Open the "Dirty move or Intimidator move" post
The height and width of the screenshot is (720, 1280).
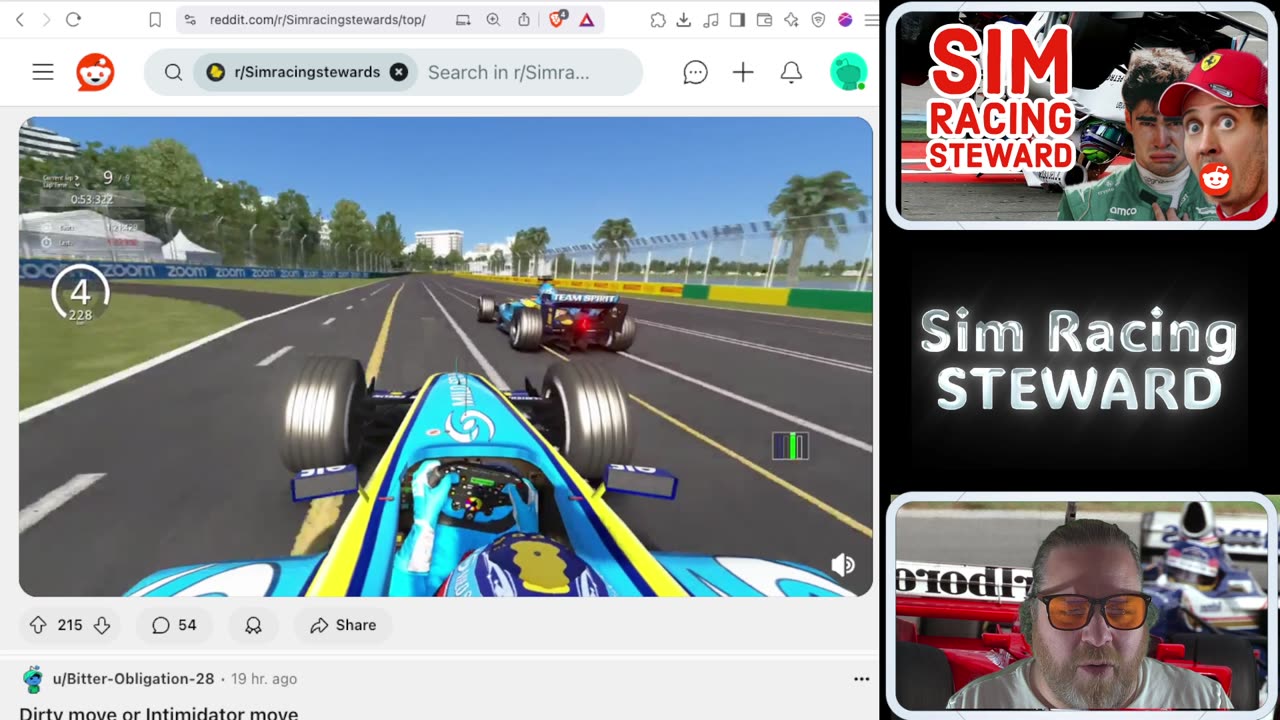(159, 713)
